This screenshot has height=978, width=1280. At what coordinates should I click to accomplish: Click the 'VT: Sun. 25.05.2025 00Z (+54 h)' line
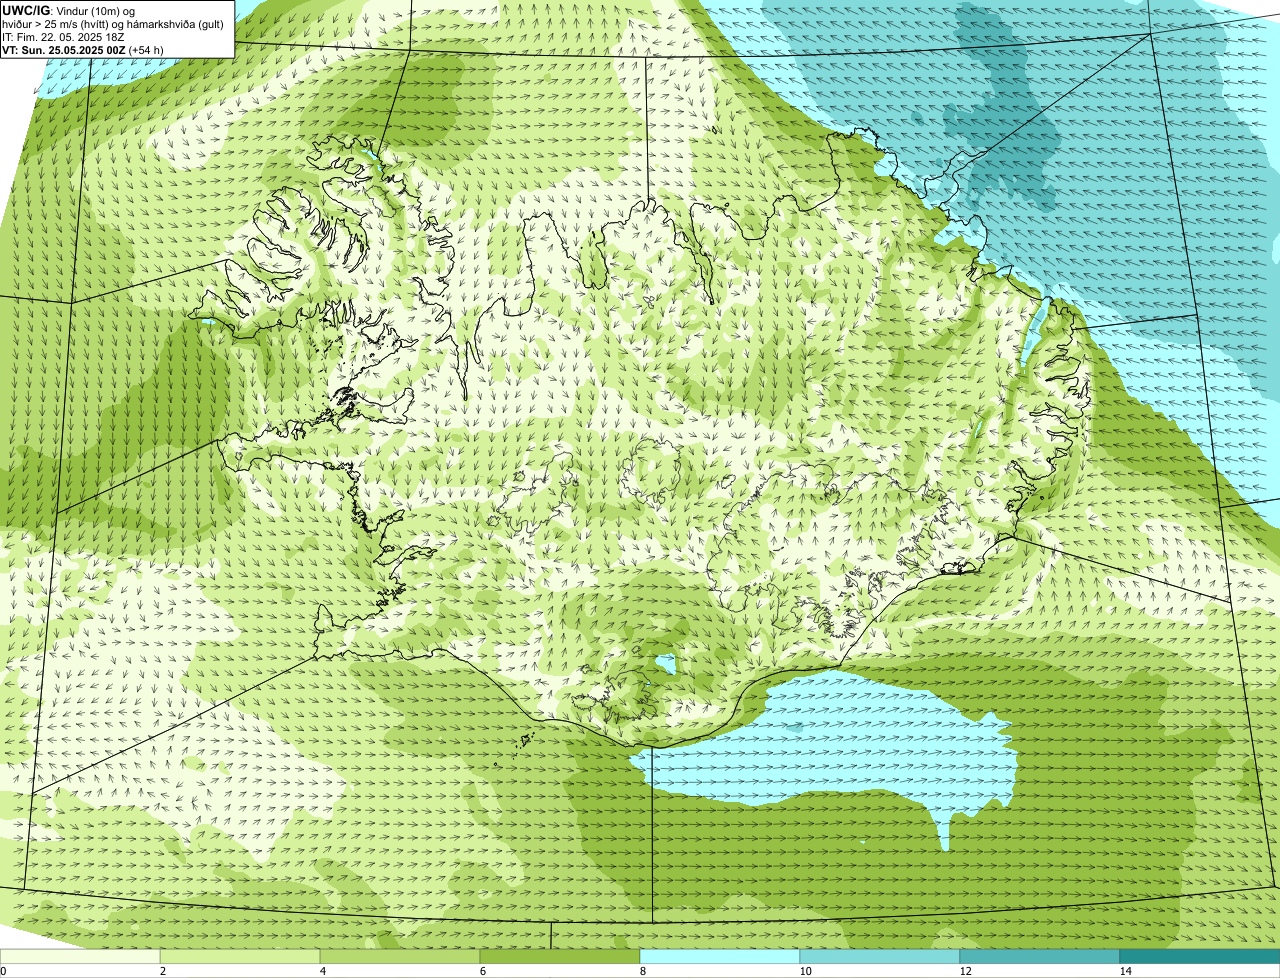point(83,49)
